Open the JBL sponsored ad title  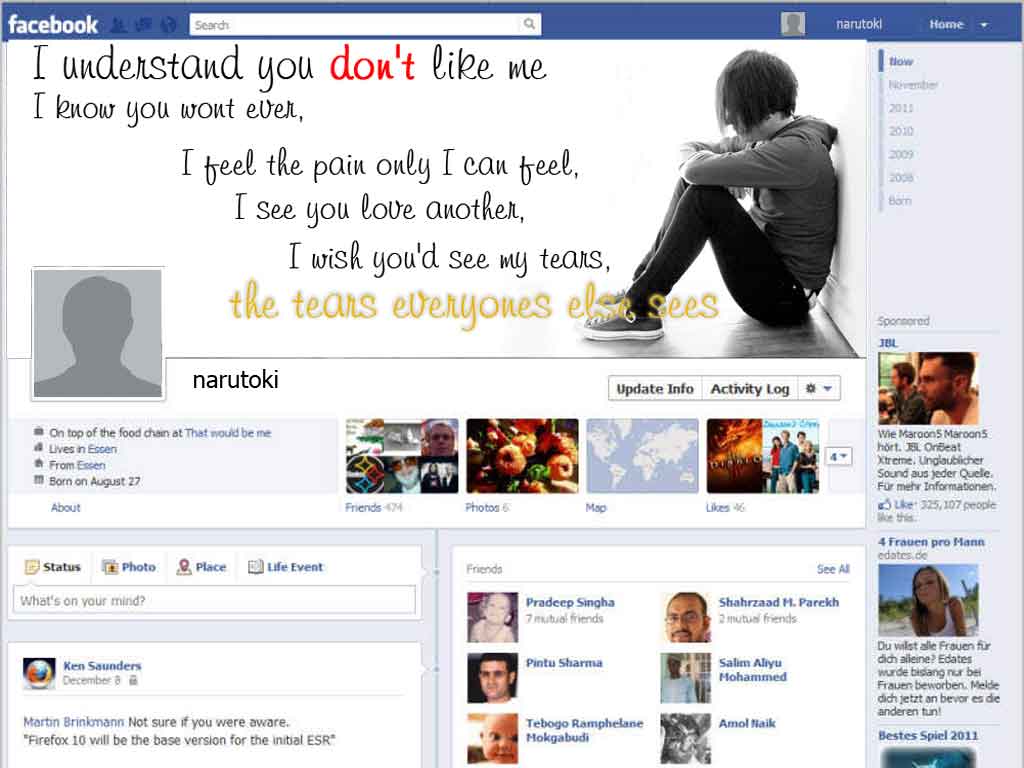coord(888,343)
